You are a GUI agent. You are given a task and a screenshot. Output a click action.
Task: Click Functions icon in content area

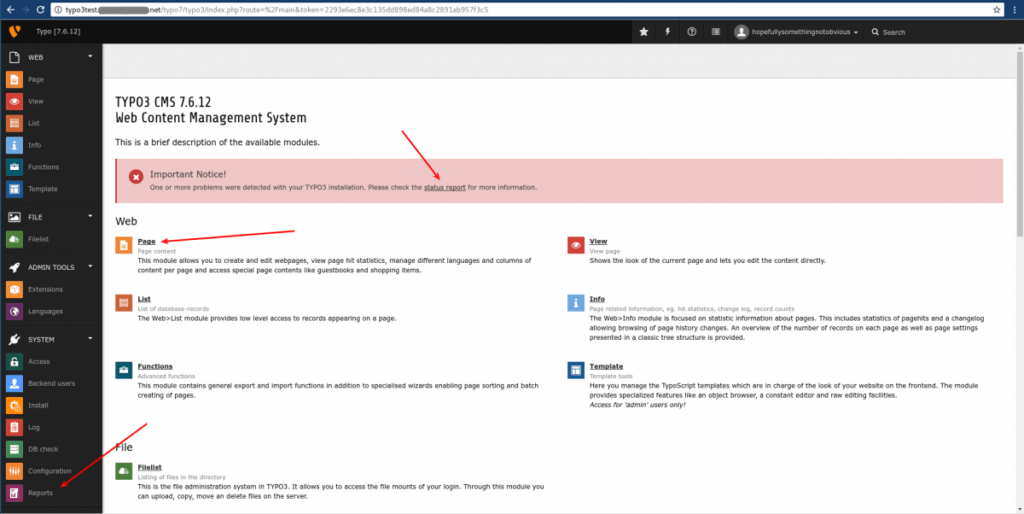123,370
